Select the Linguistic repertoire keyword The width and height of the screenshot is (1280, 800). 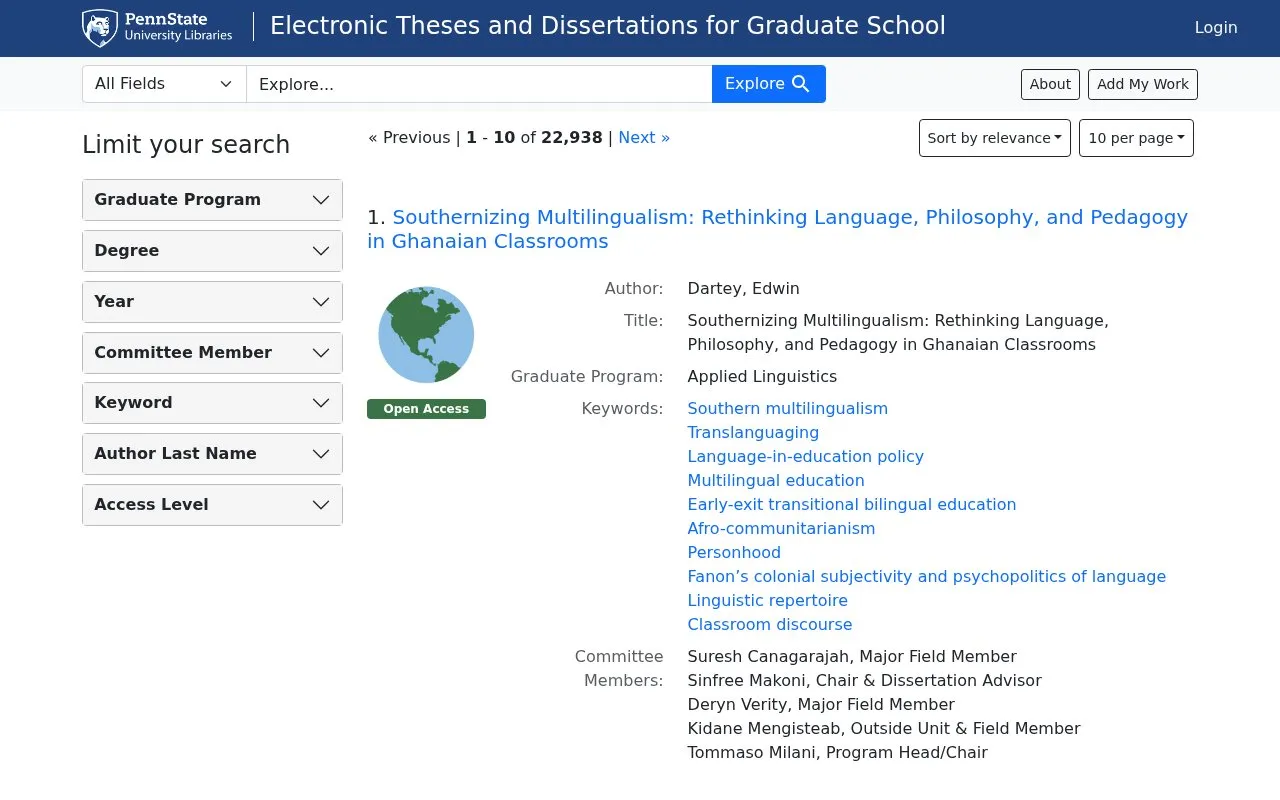(767, 600)
